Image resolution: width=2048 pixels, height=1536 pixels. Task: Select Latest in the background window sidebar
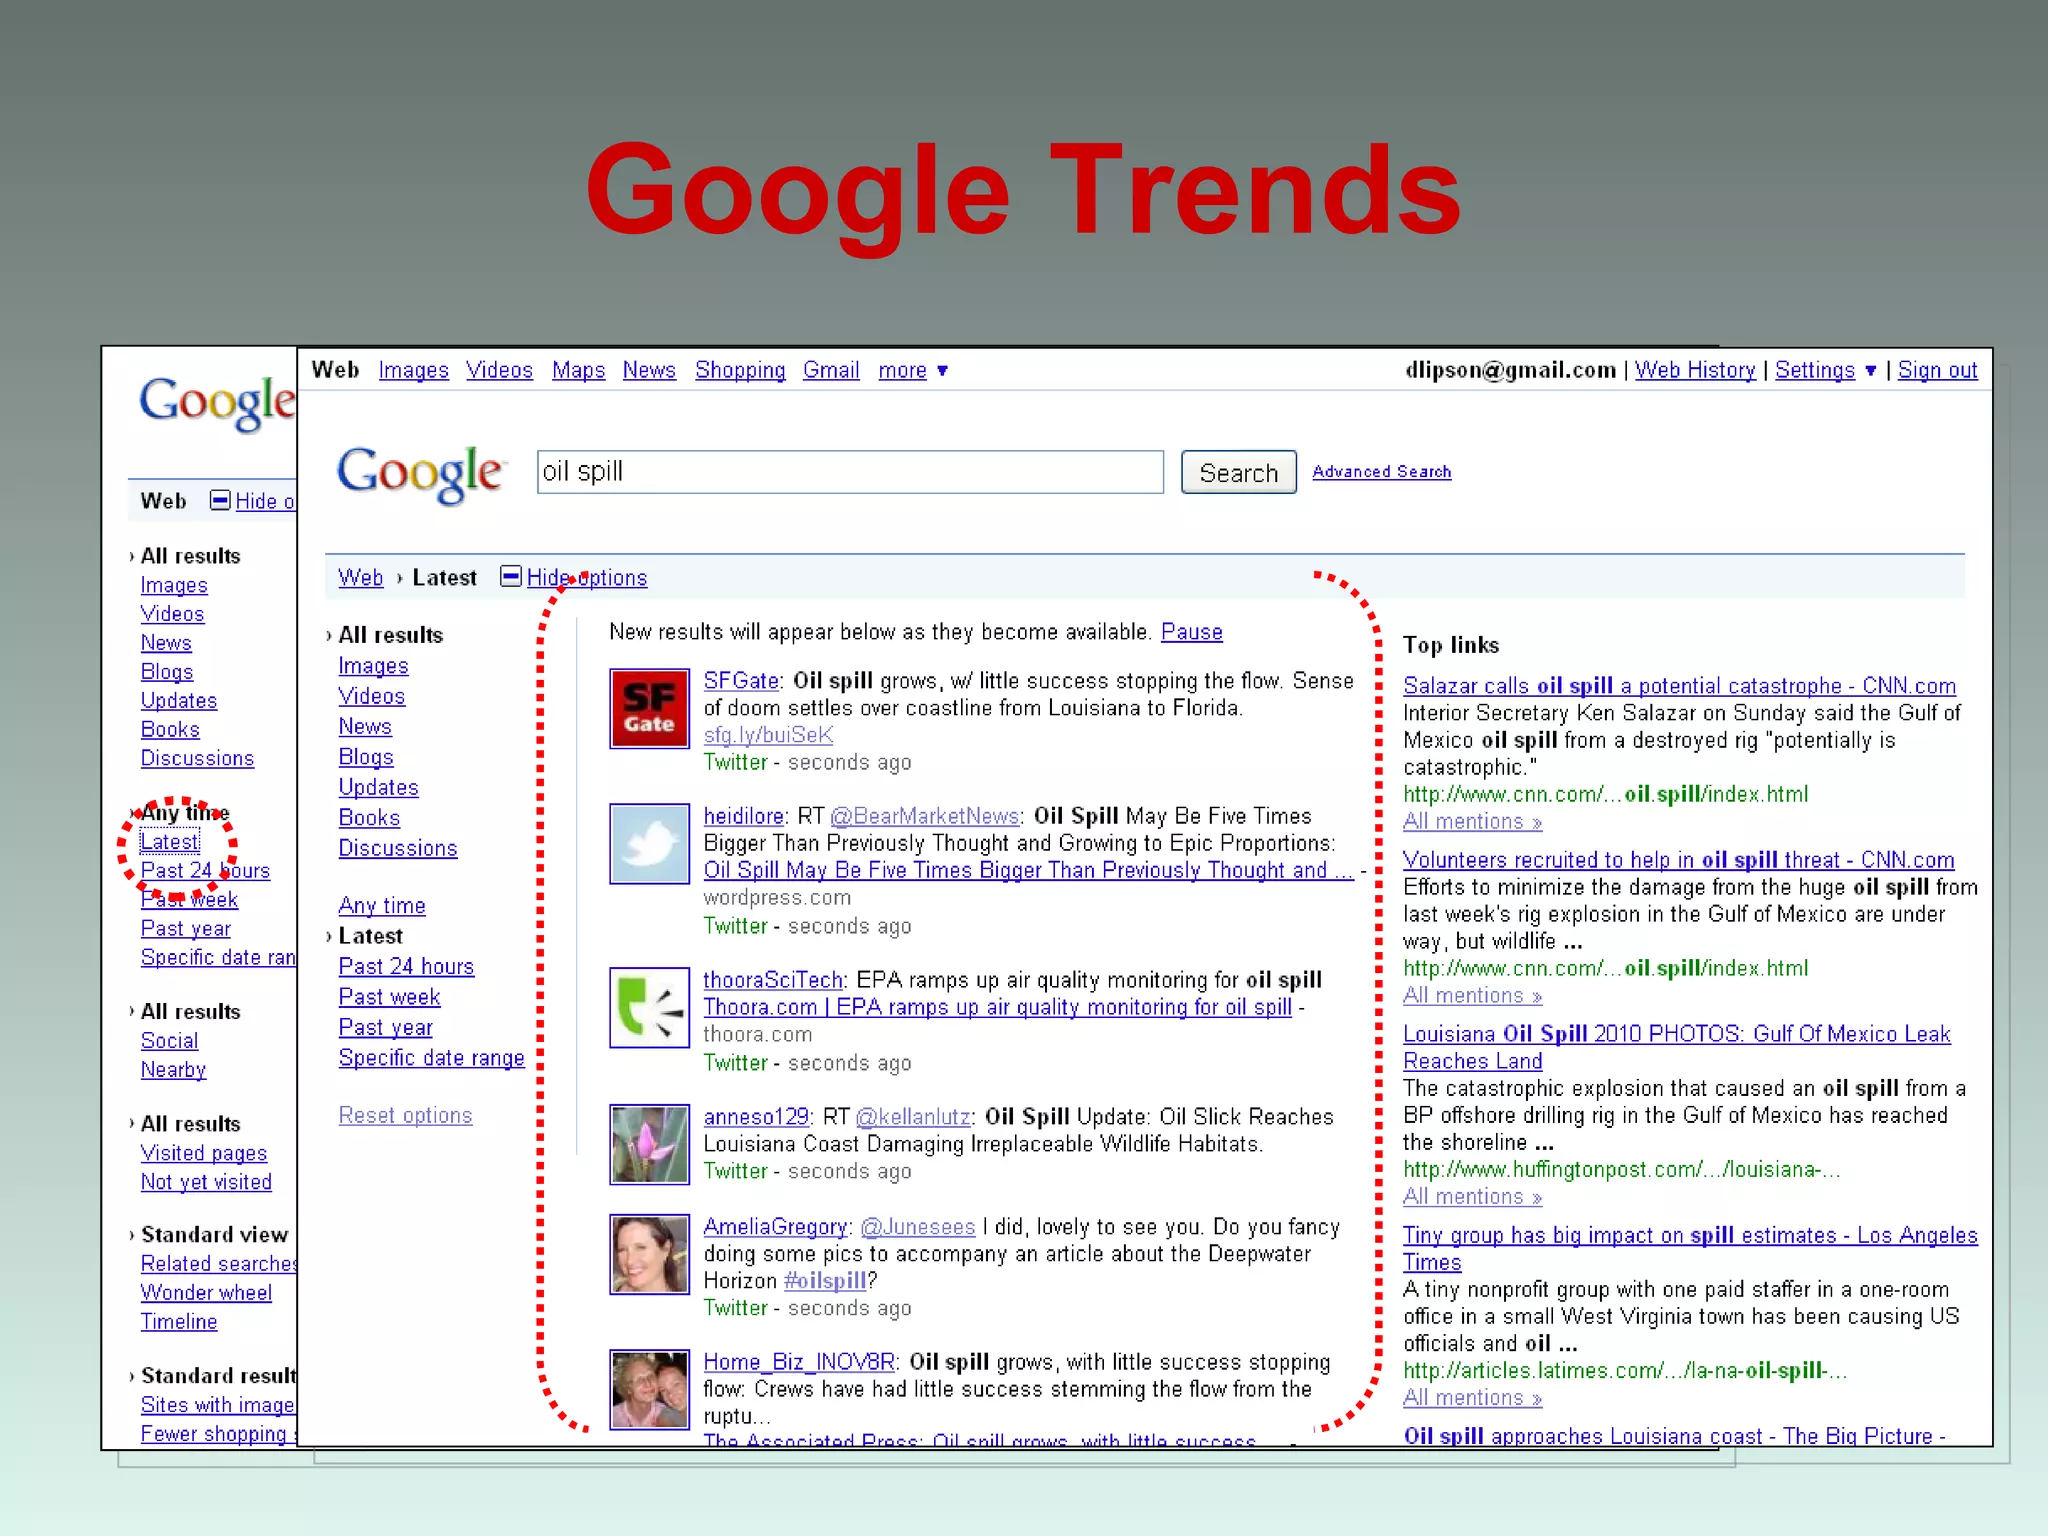tap(169, 842)
